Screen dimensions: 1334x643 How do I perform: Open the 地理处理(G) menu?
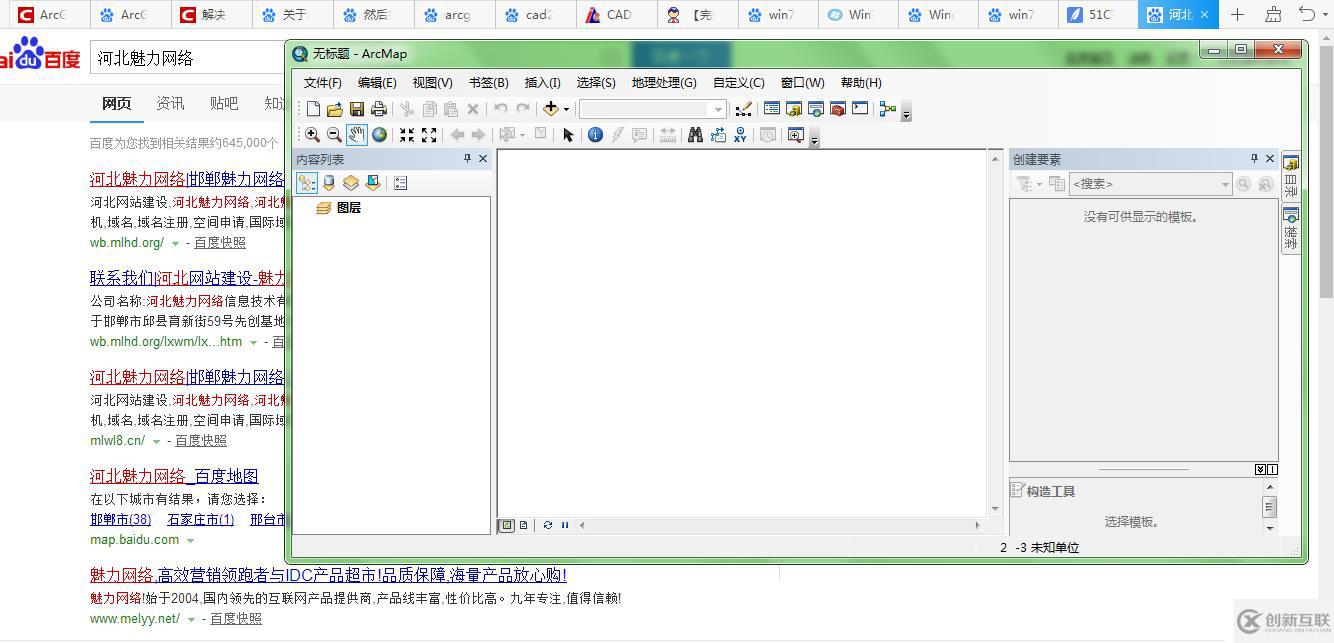coord(664,83)
